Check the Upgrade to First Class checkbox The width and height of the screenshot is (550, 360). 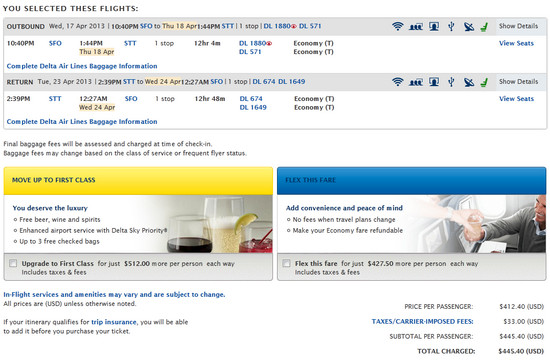13,263
